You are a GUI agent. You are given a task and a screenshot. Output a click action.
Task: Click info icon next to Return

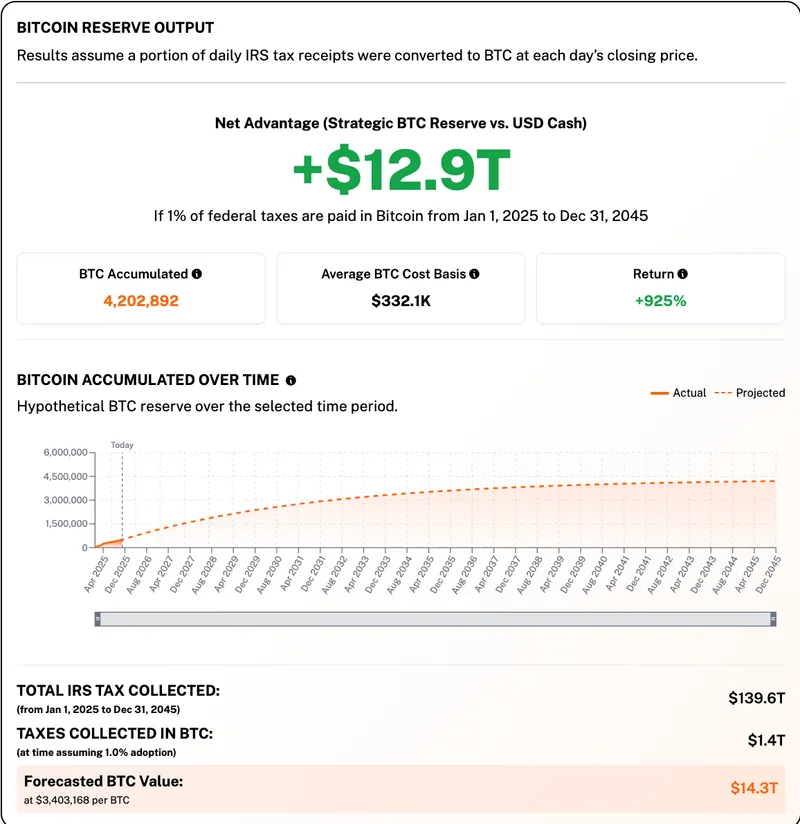pyautogui.click(x=682, y=274)
